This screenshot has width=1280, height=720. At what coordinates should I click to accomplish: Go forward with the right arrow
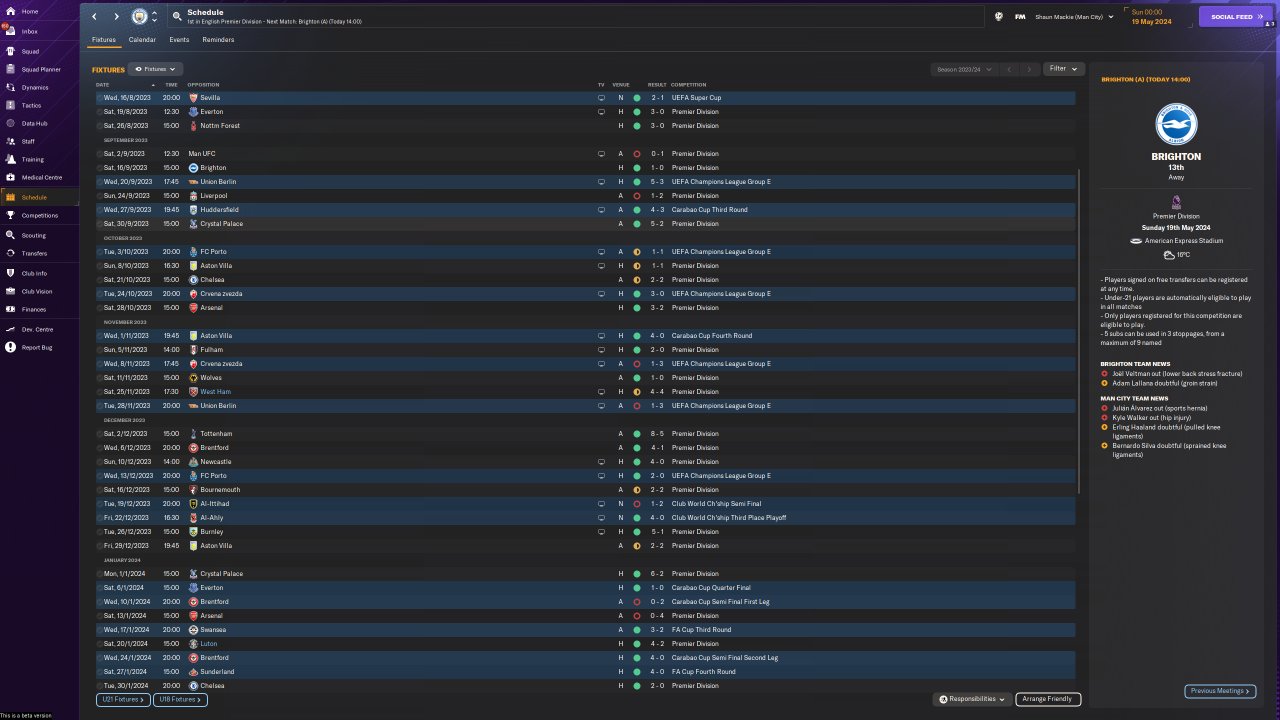(x=116, y=16)
